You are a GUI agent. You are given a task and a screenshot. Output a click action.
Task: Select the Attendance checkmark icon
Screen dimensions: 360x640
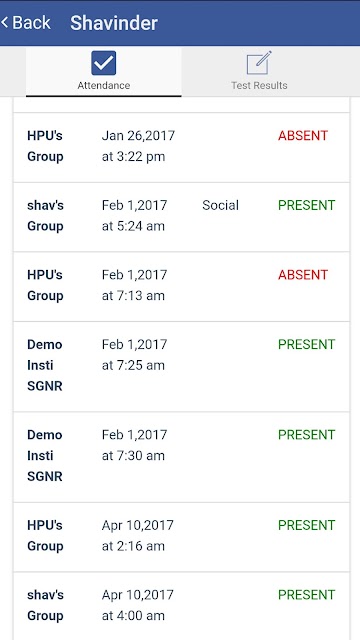click(x=104, y=63)
